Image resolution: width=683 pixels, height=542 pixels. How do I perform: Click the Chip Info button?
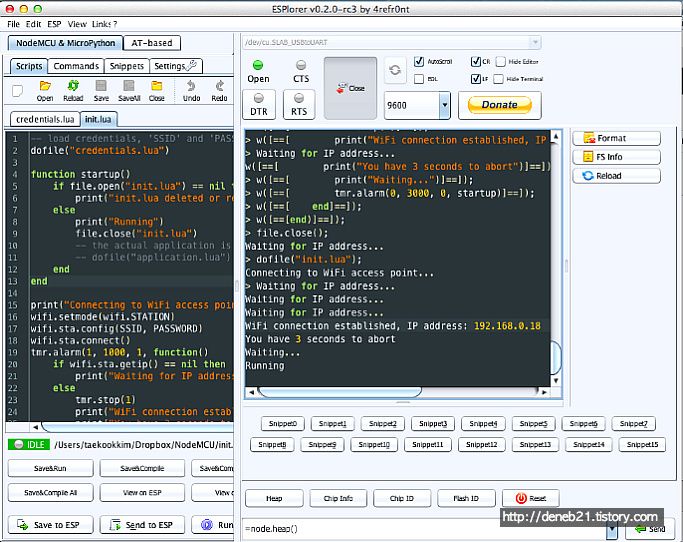pos(338,498)
